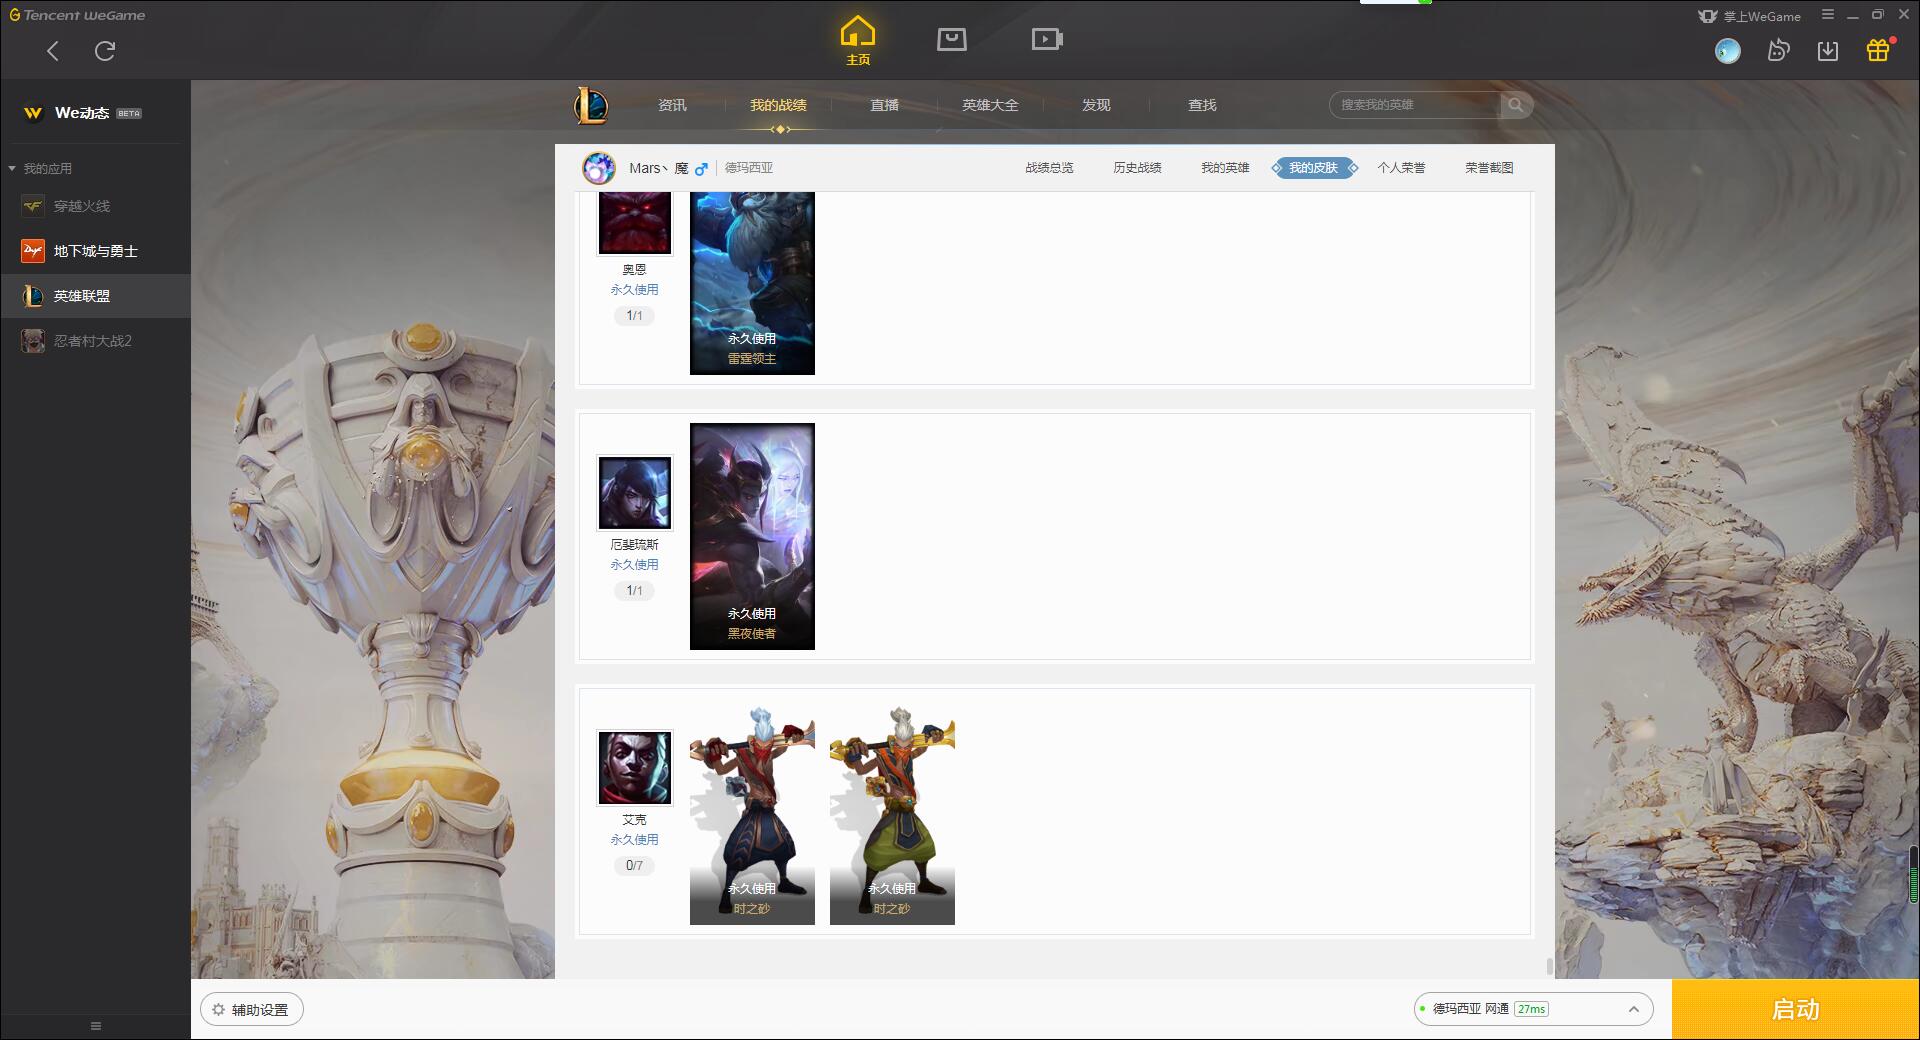Go back with the left arrow icon
This screenshot has height=1040, width=1920.
pyautogui.click(x=53, y=51)
